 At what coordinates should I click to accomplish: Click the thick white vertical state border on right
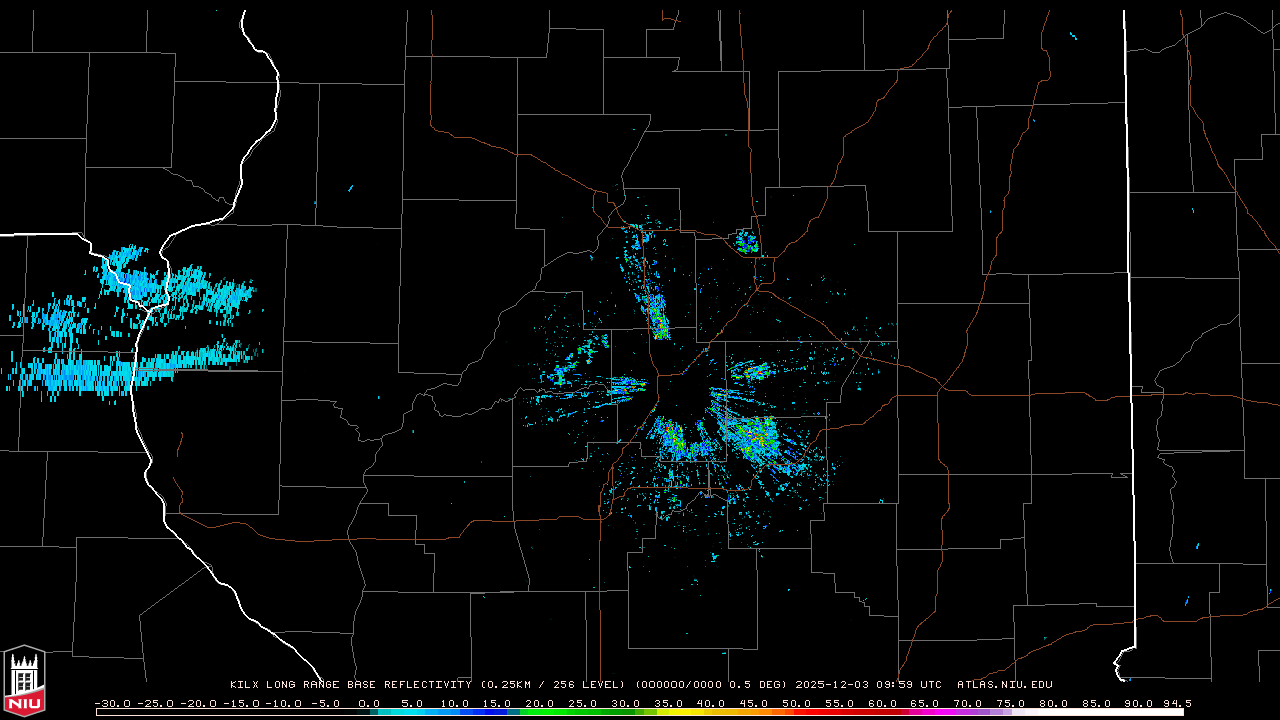coord(1129,300)
